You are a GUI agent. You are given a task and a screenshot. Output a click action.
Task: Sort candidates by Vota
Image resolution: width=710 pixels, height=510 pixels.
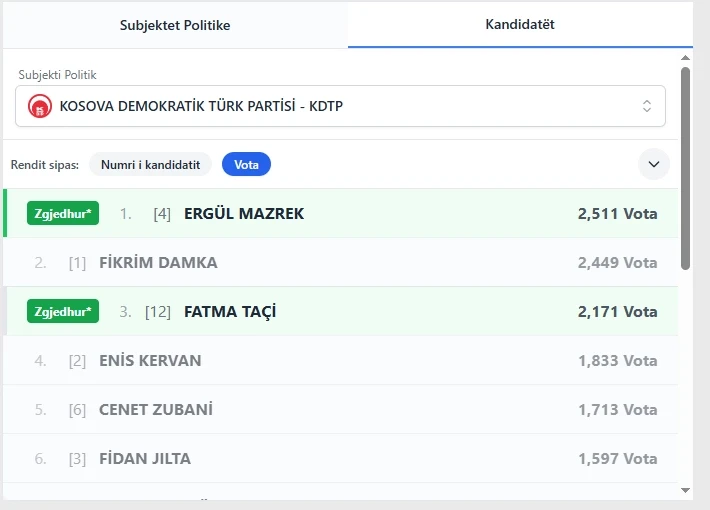[246, 164]
